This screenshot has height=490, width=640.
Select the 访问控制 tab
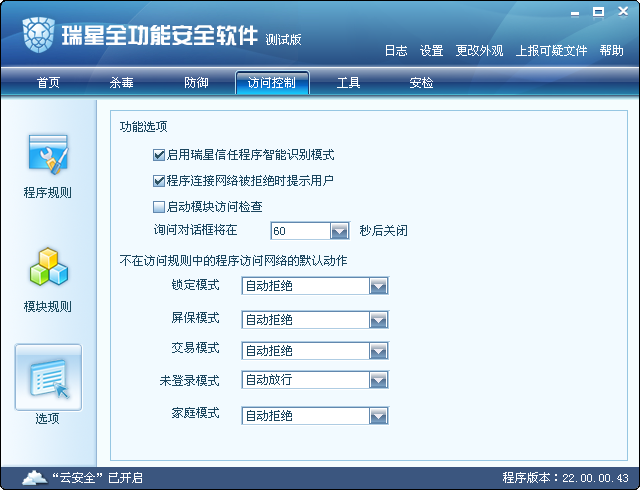[x=272, y=83]
